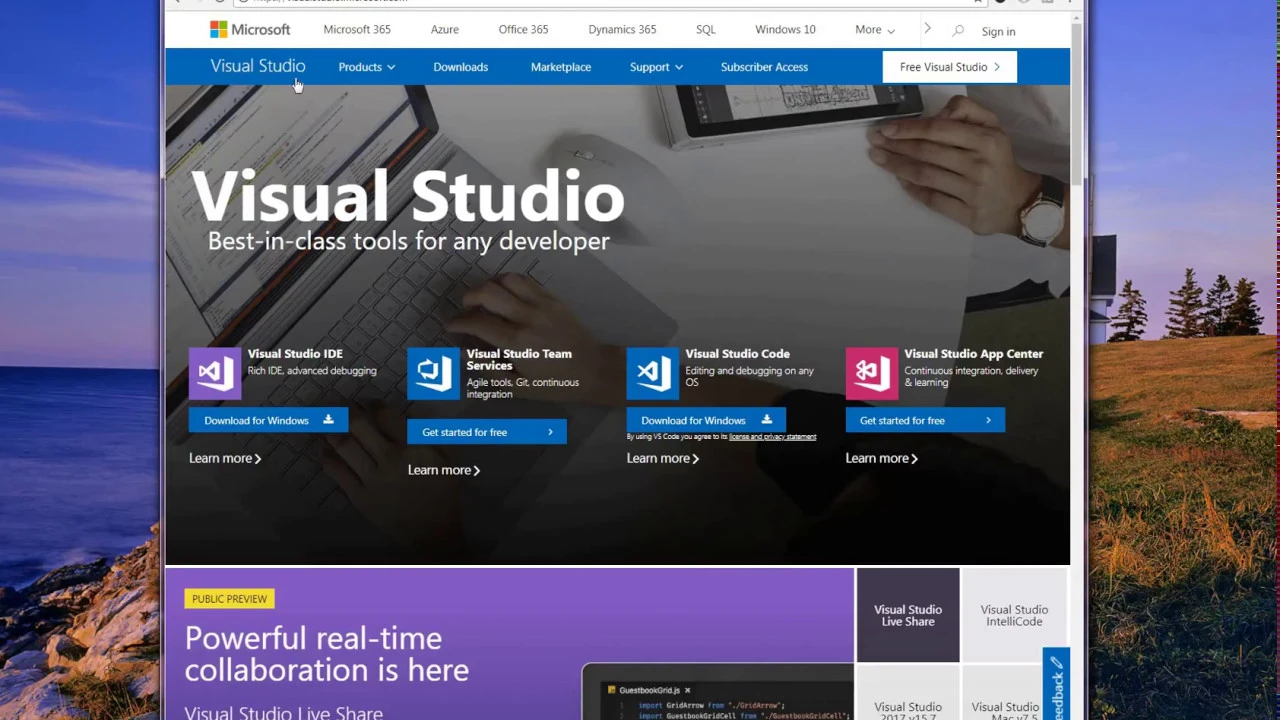Learn more about Visual Studio Code
Viewport: 1280px width, 720px height.
(663, 458)
